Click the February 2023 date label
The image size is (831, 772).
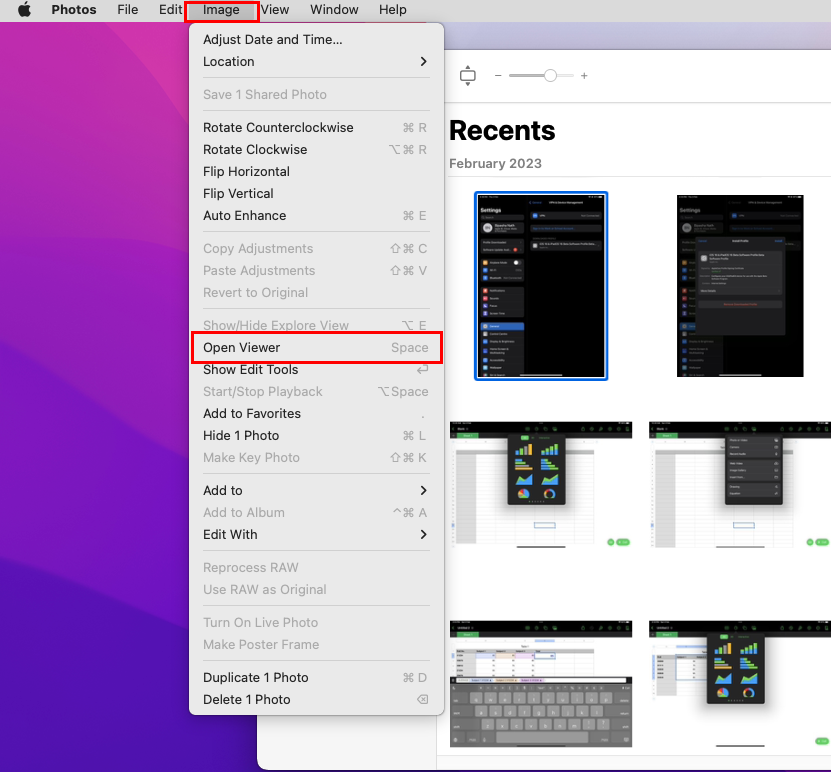click(x=496, y=163)
